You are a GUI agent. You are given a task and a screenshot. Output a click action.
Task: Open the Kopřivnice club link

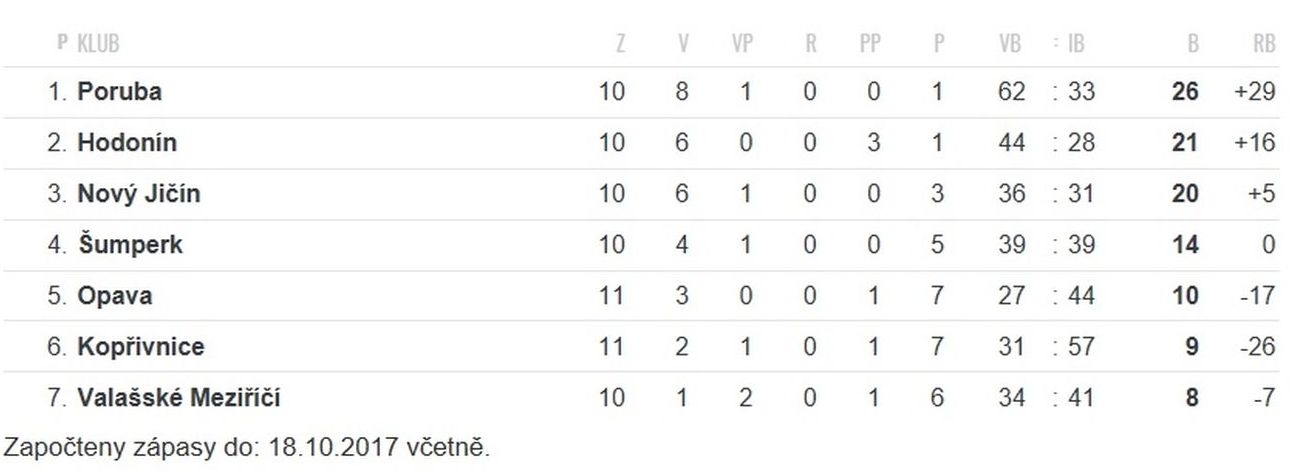pos(140,347)
